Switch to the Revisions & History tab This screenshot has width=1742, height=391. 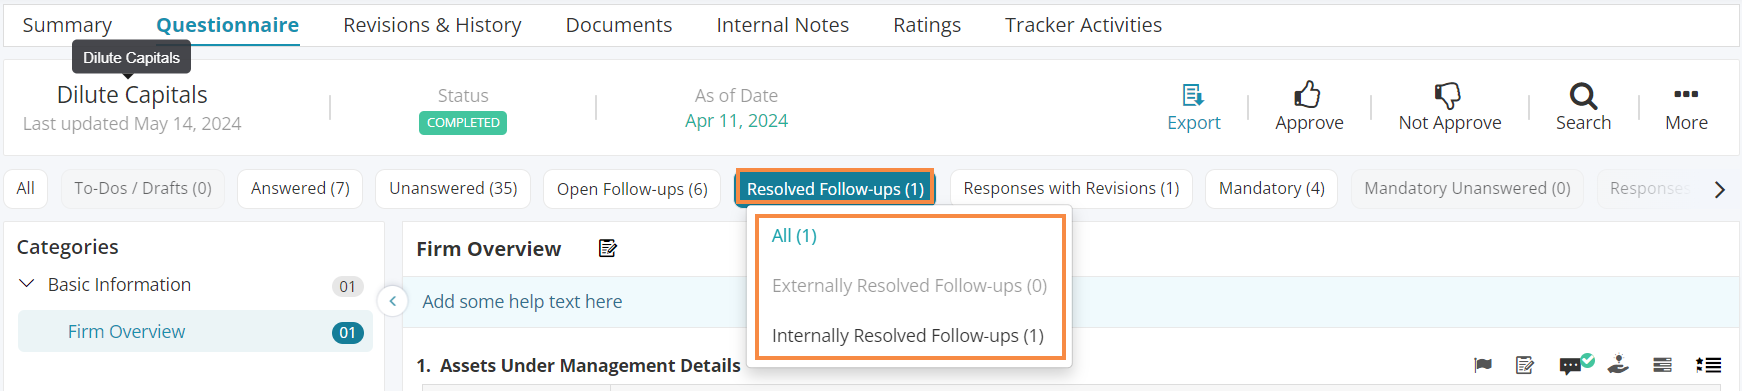[x=432, y=25]
